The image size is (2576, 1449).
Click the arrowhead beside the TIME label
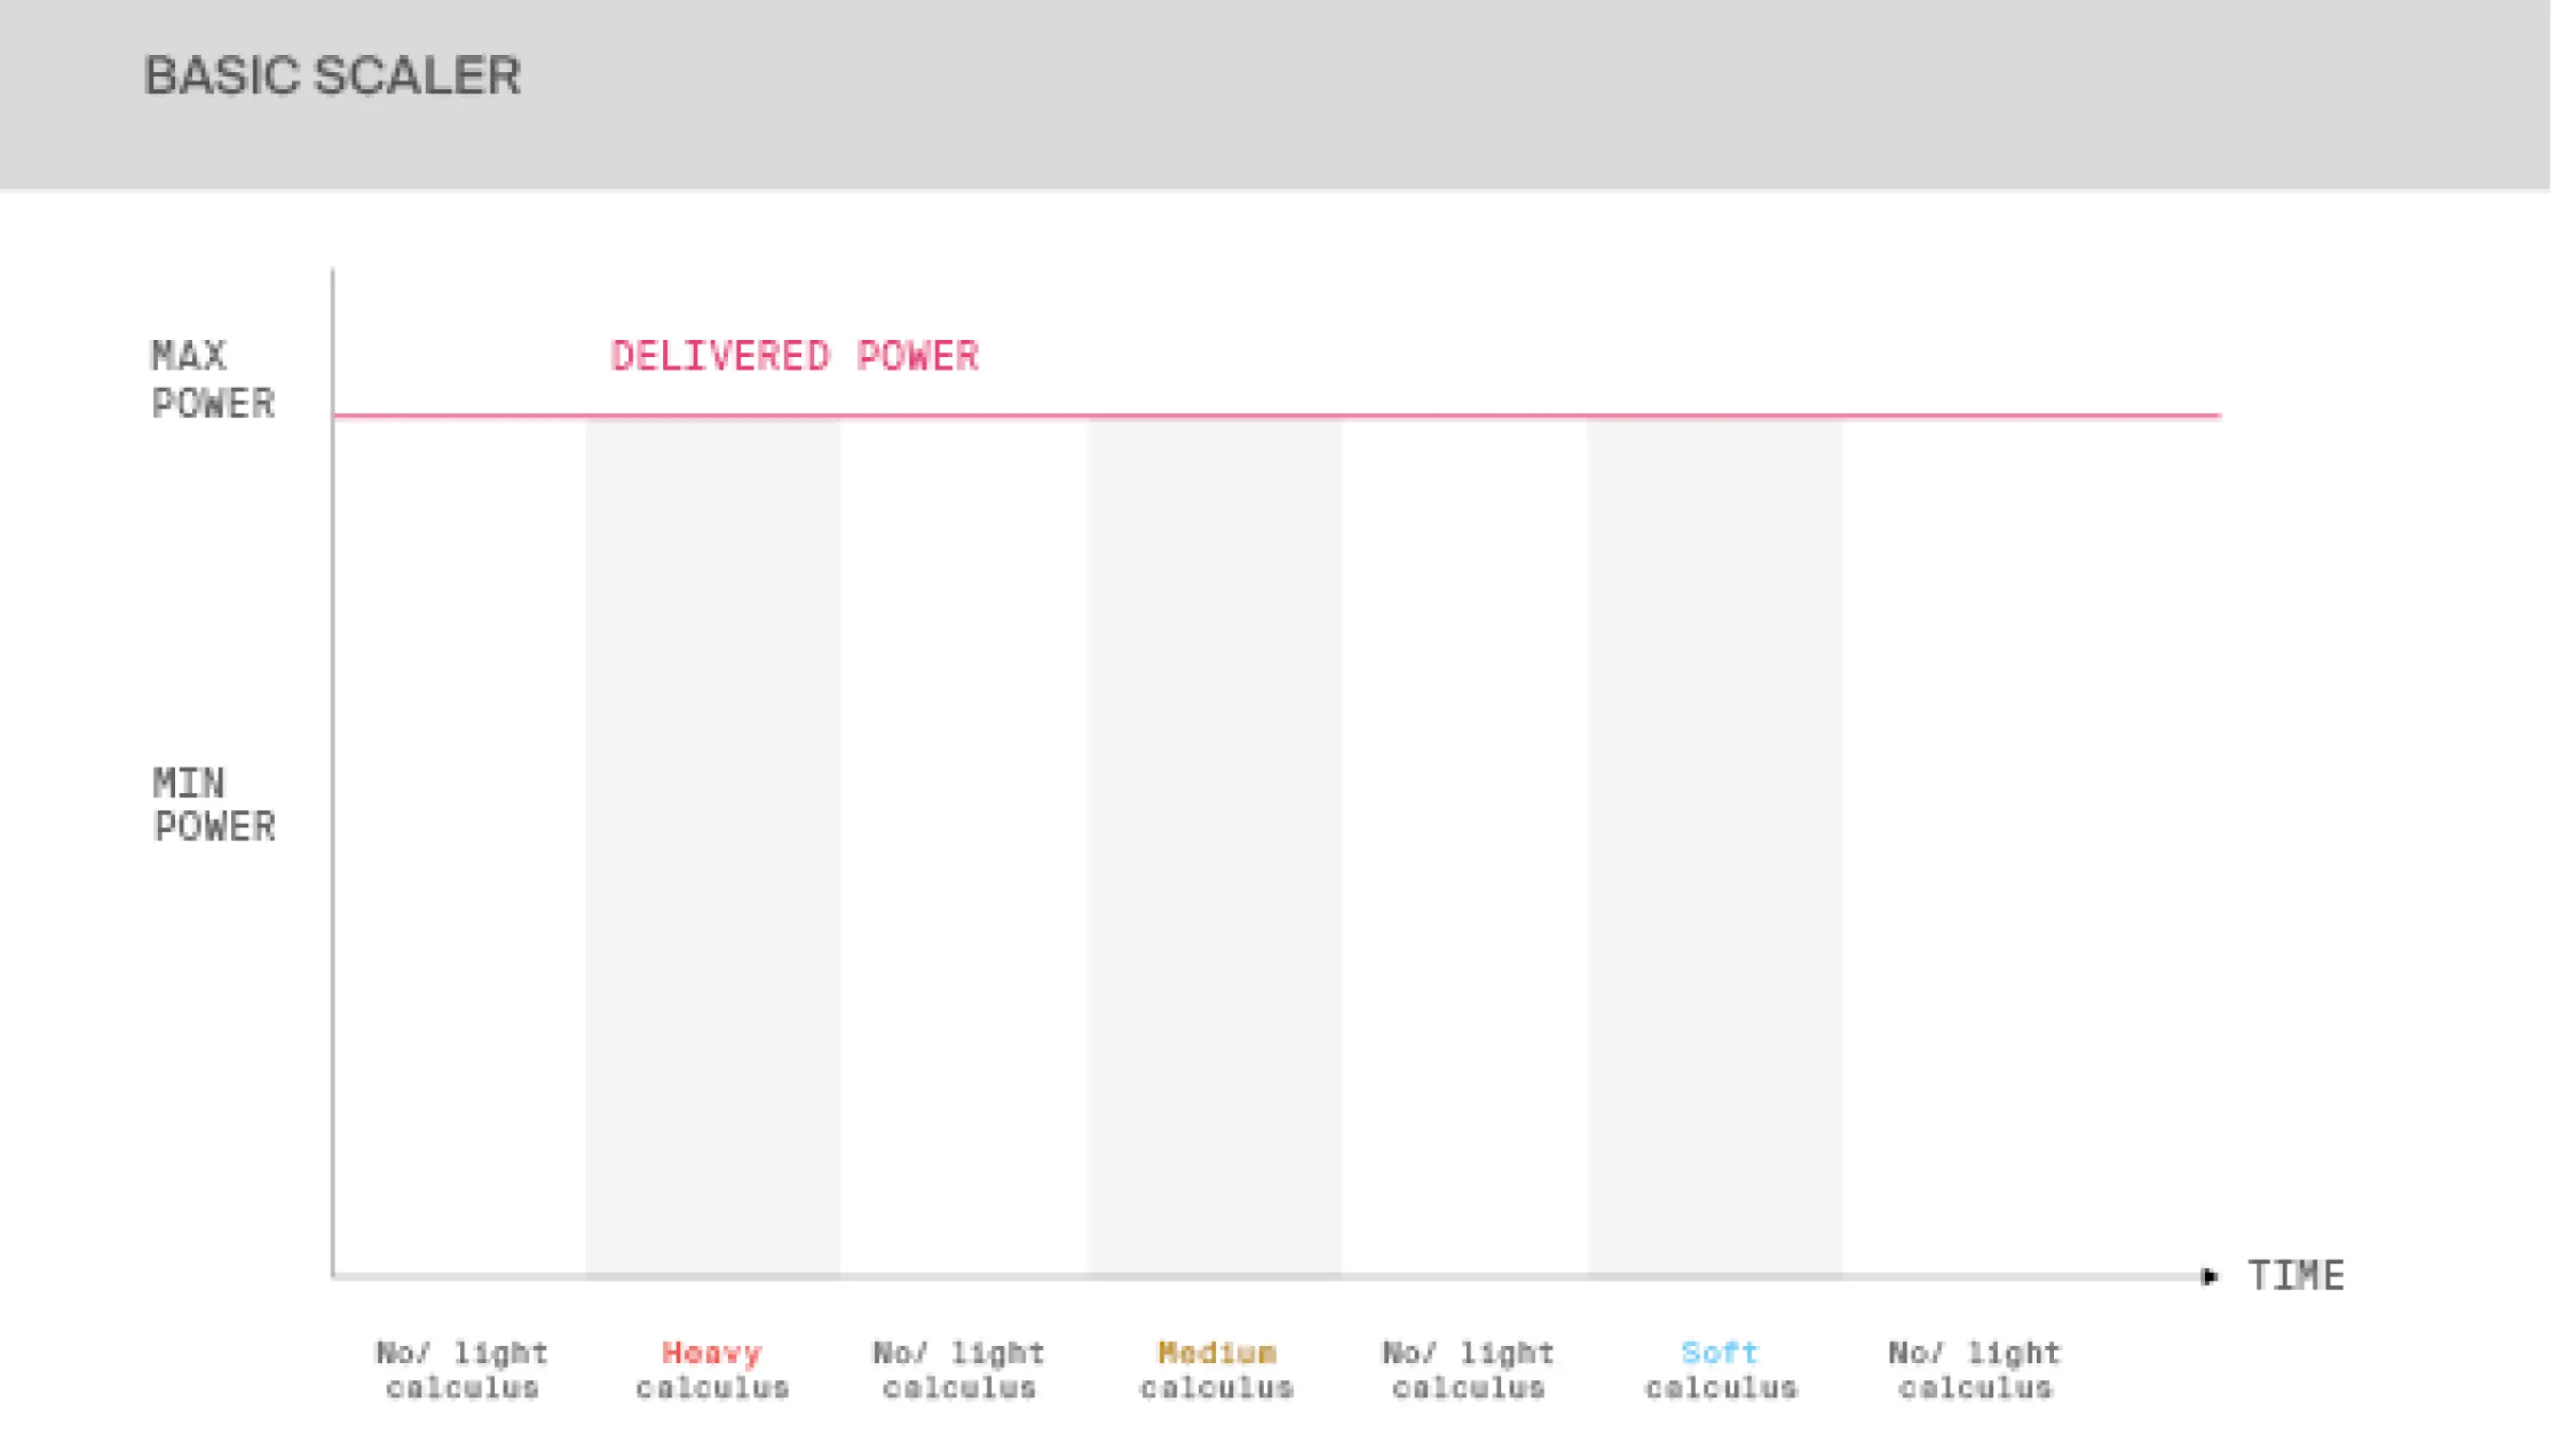[2209, 1277]
